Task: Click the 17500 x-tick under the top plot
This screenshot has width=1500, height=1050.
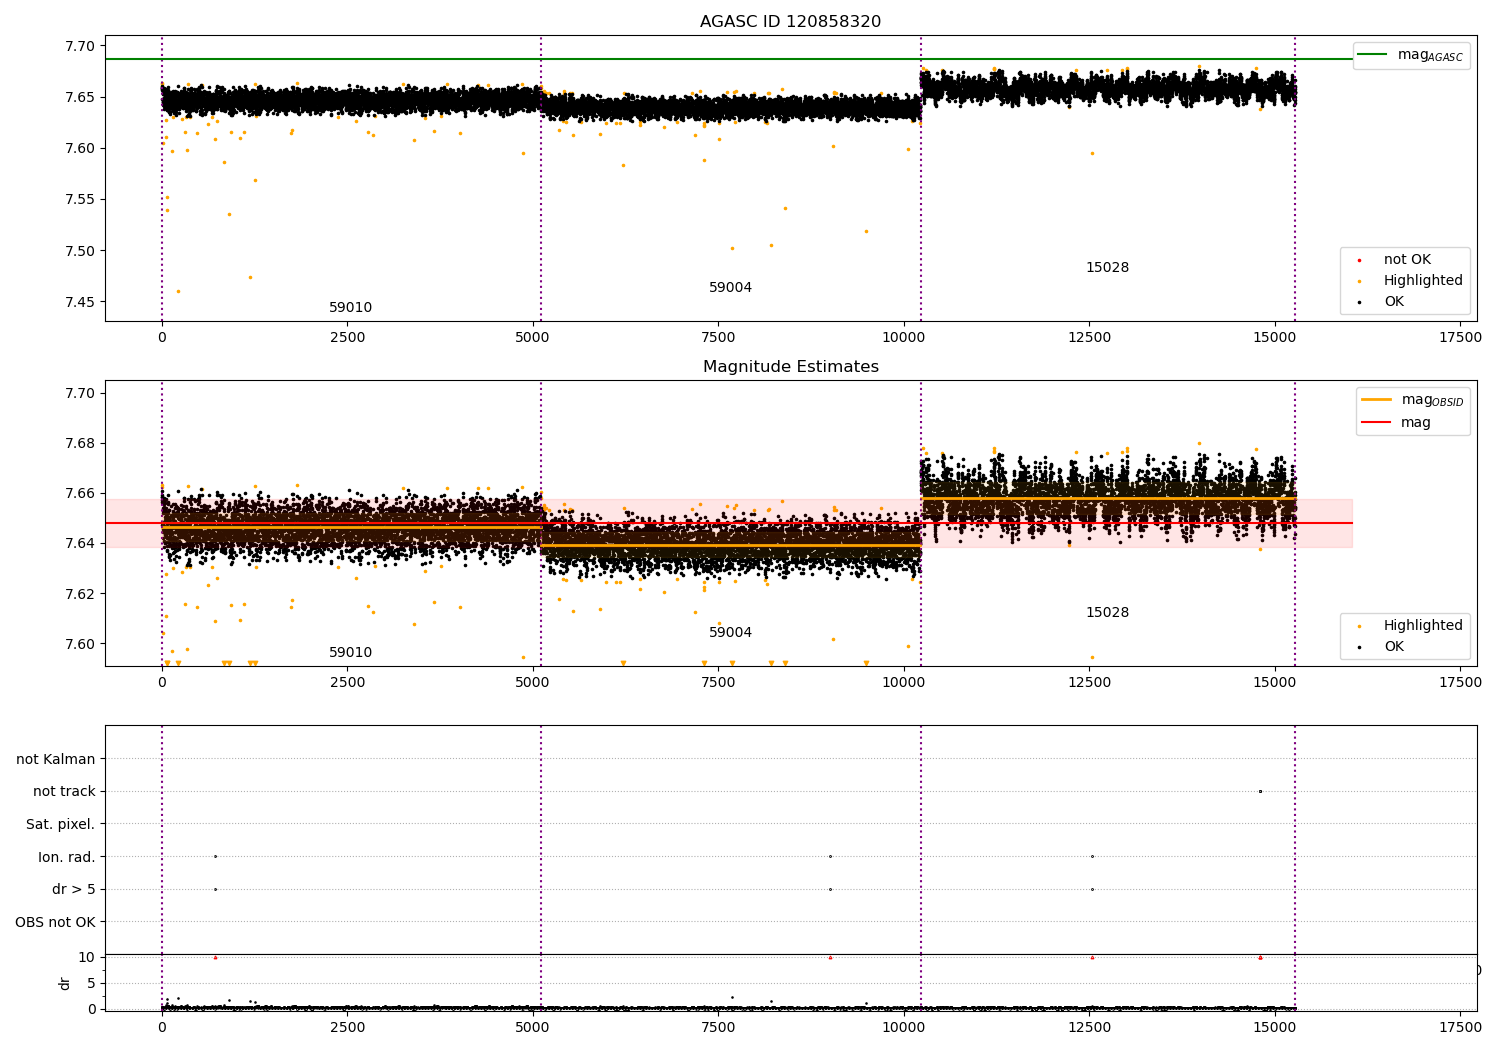Action: (x=1460, y=338)
